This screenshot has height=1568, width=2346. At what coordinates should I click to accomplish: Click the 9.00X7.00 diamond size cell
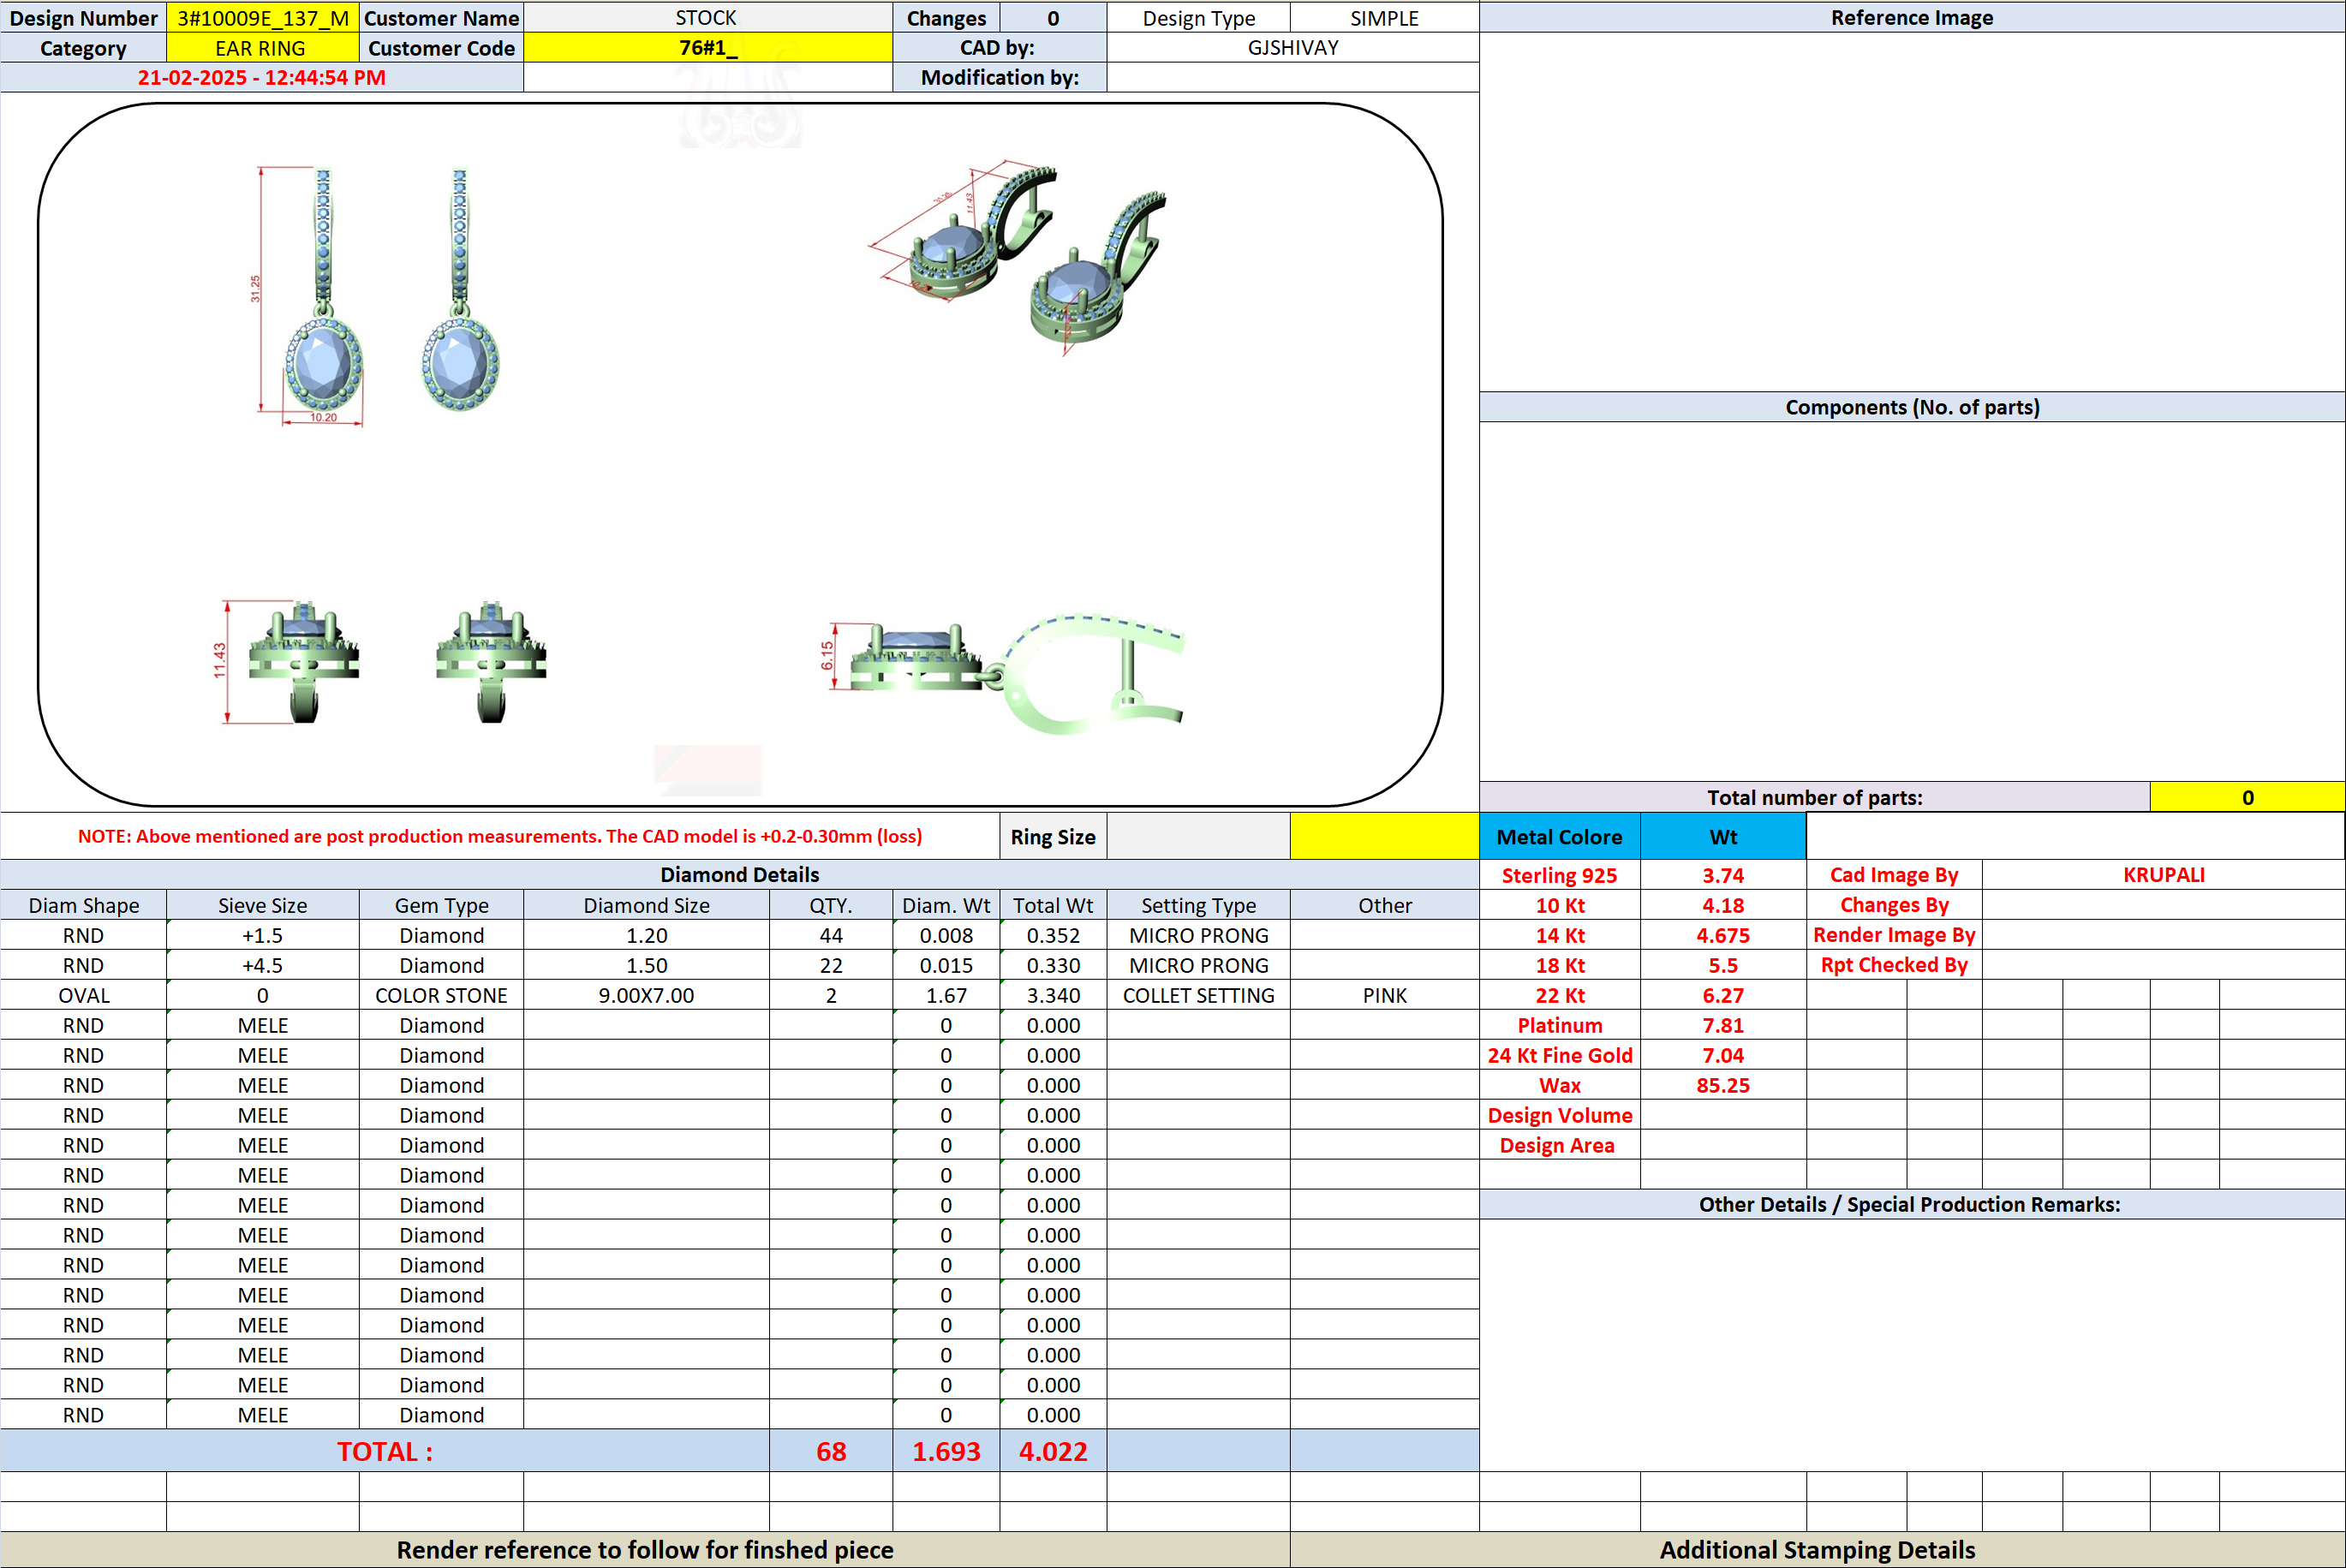coord(646,995)
